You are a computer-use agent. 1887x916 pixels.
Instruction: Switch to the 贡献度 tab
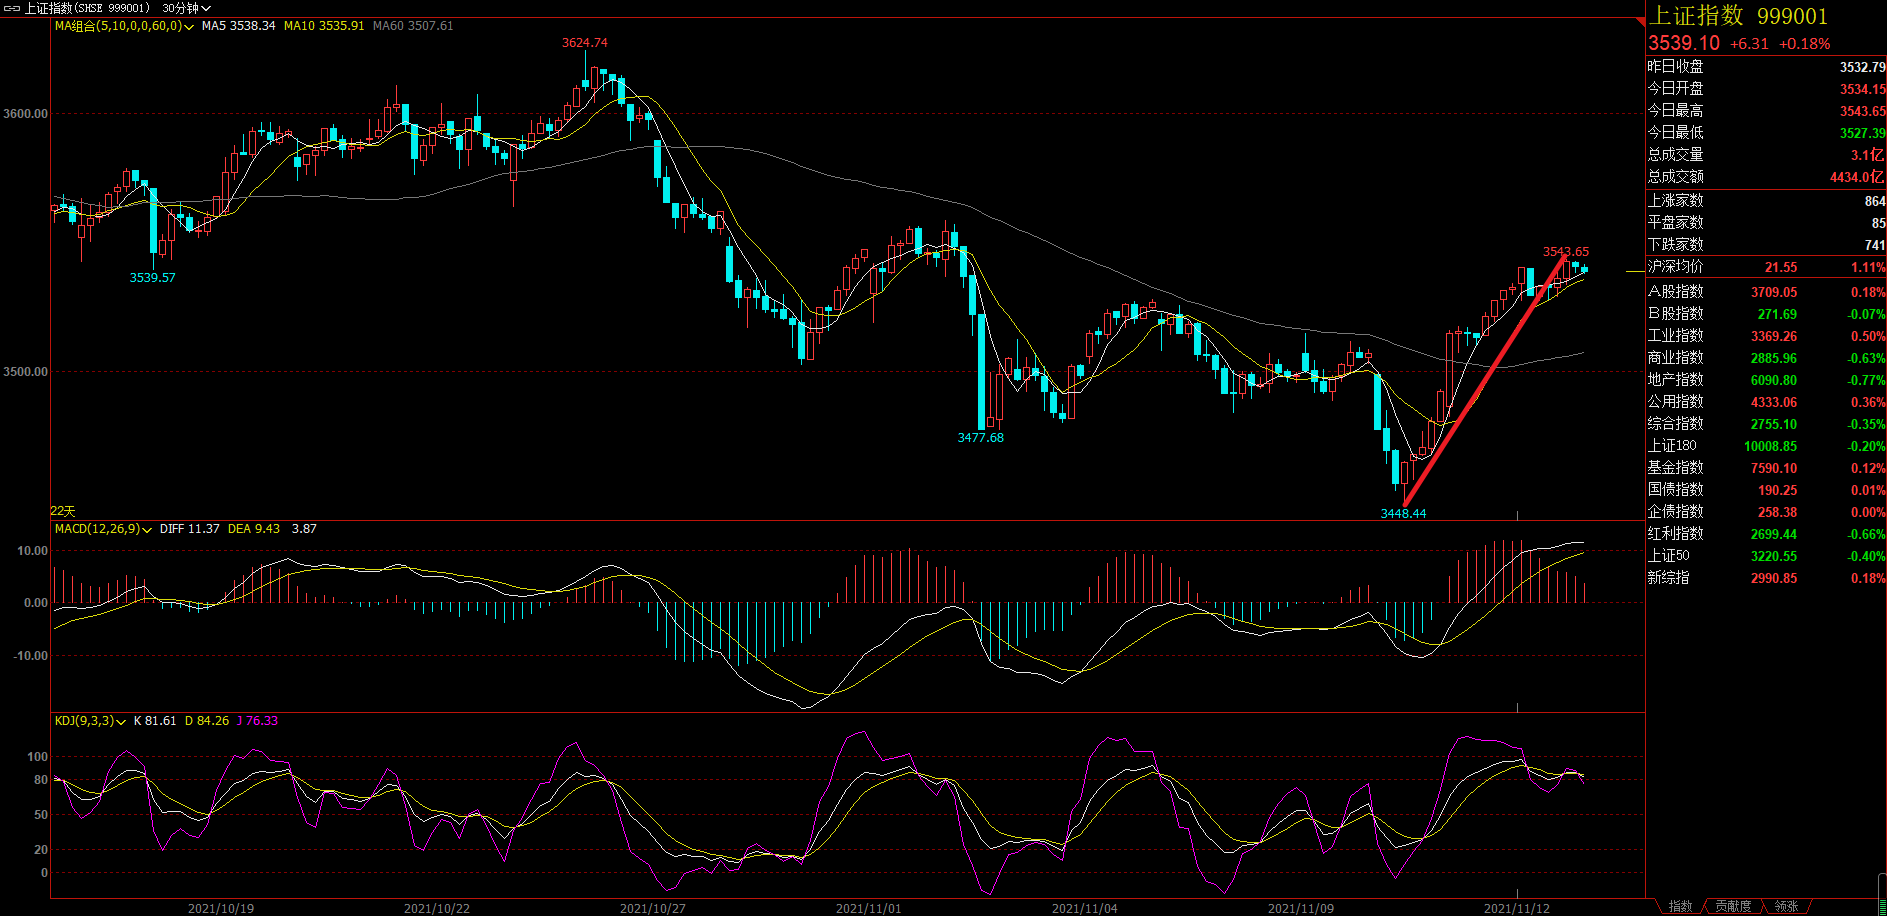1733,906
